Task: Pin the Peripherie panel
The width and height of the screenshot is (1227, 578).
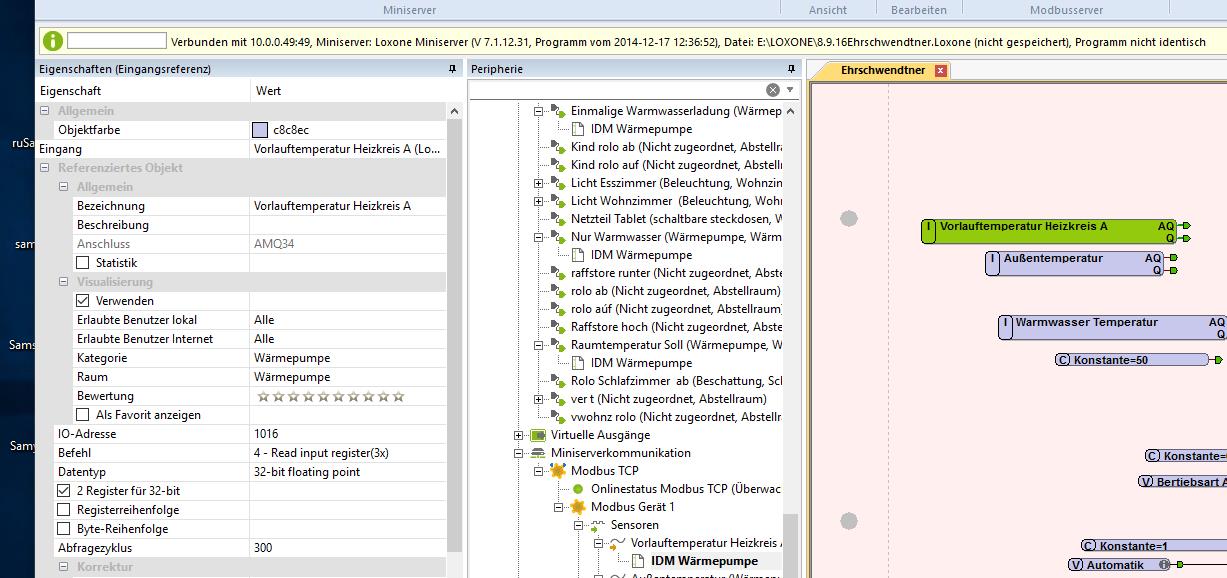Action: 792,69
